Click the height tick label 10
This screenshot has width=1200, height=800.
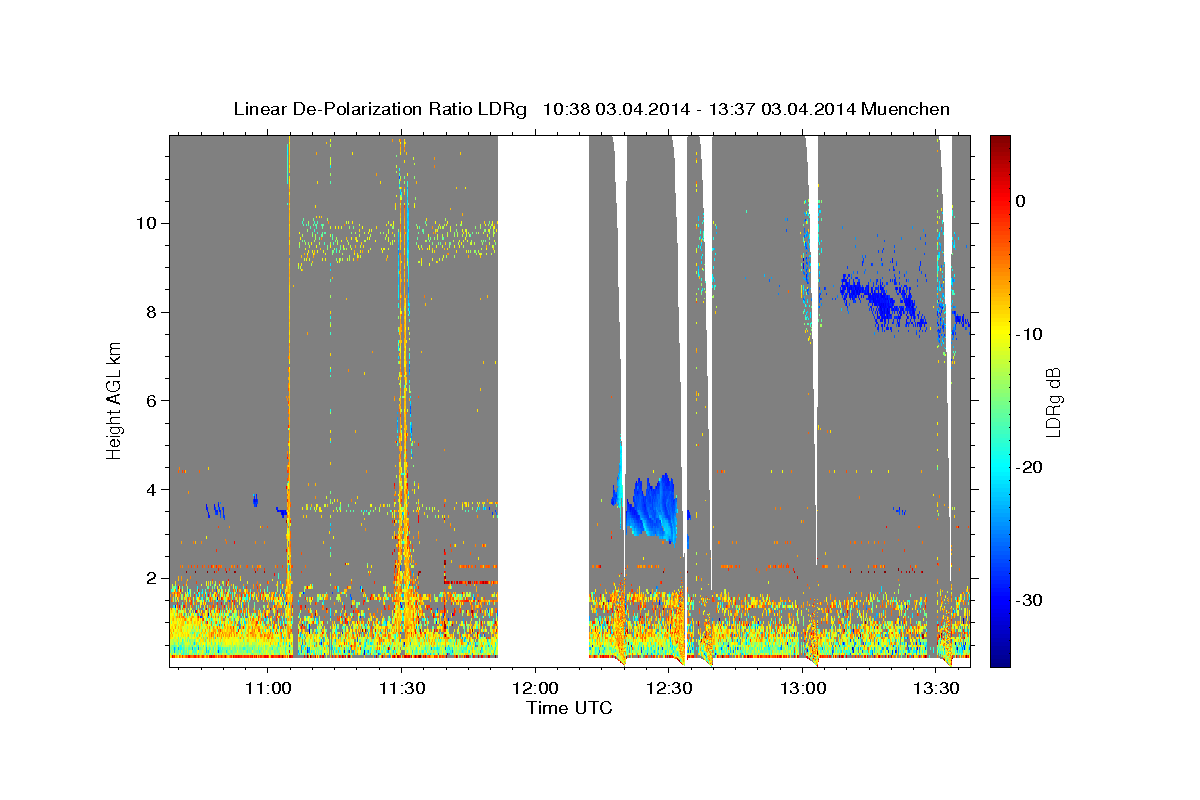pyautogui.click(x=146, y=223)
